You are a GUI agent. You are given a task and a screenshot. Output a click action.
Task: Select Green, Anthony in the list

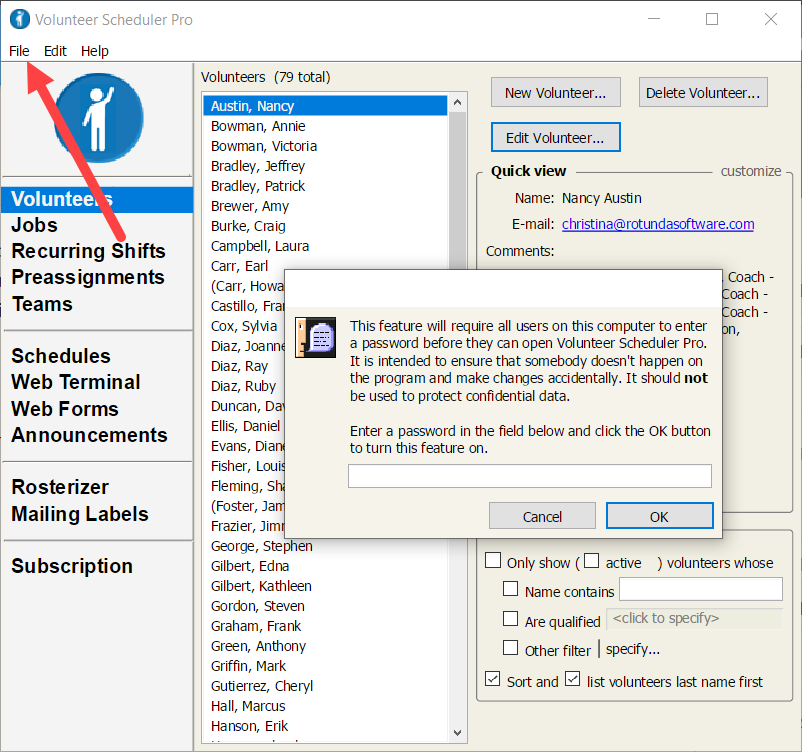click(x=325, y=646)
